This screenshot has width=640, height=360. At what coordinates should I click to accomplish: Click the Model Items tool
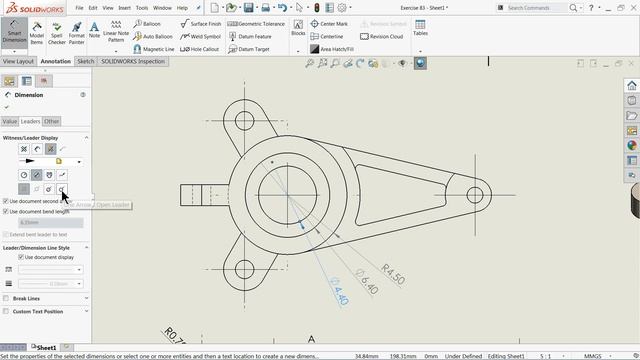(37, 33)
